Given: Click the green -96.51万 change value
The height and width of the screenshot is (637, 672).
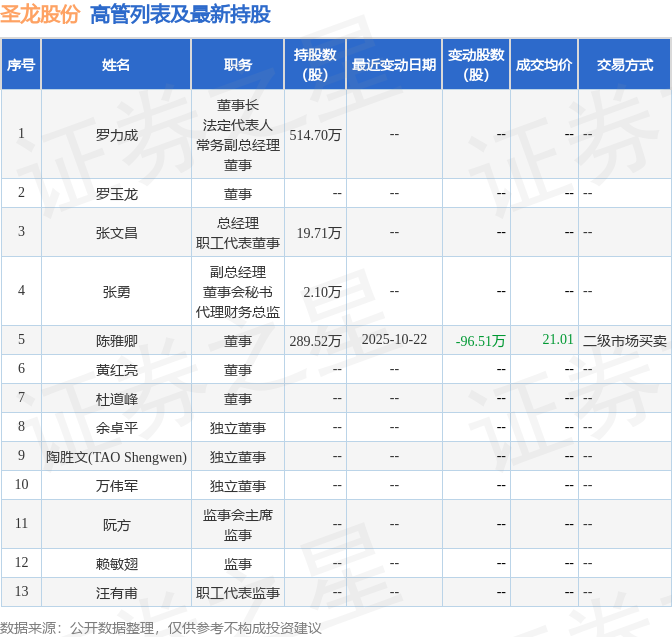Looking at the screenshot, I should (x=480, y=341).
